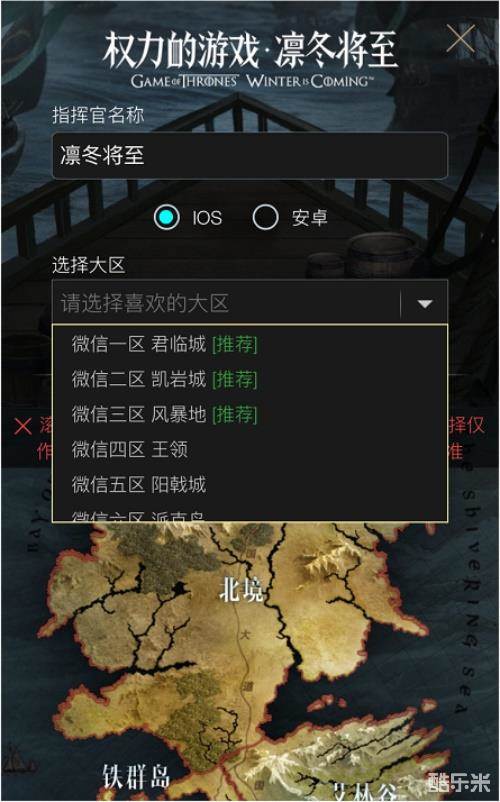This screenshot has height=802, width=500.
Task: Click the 选择大区 label
Action: tap(88, 265)
